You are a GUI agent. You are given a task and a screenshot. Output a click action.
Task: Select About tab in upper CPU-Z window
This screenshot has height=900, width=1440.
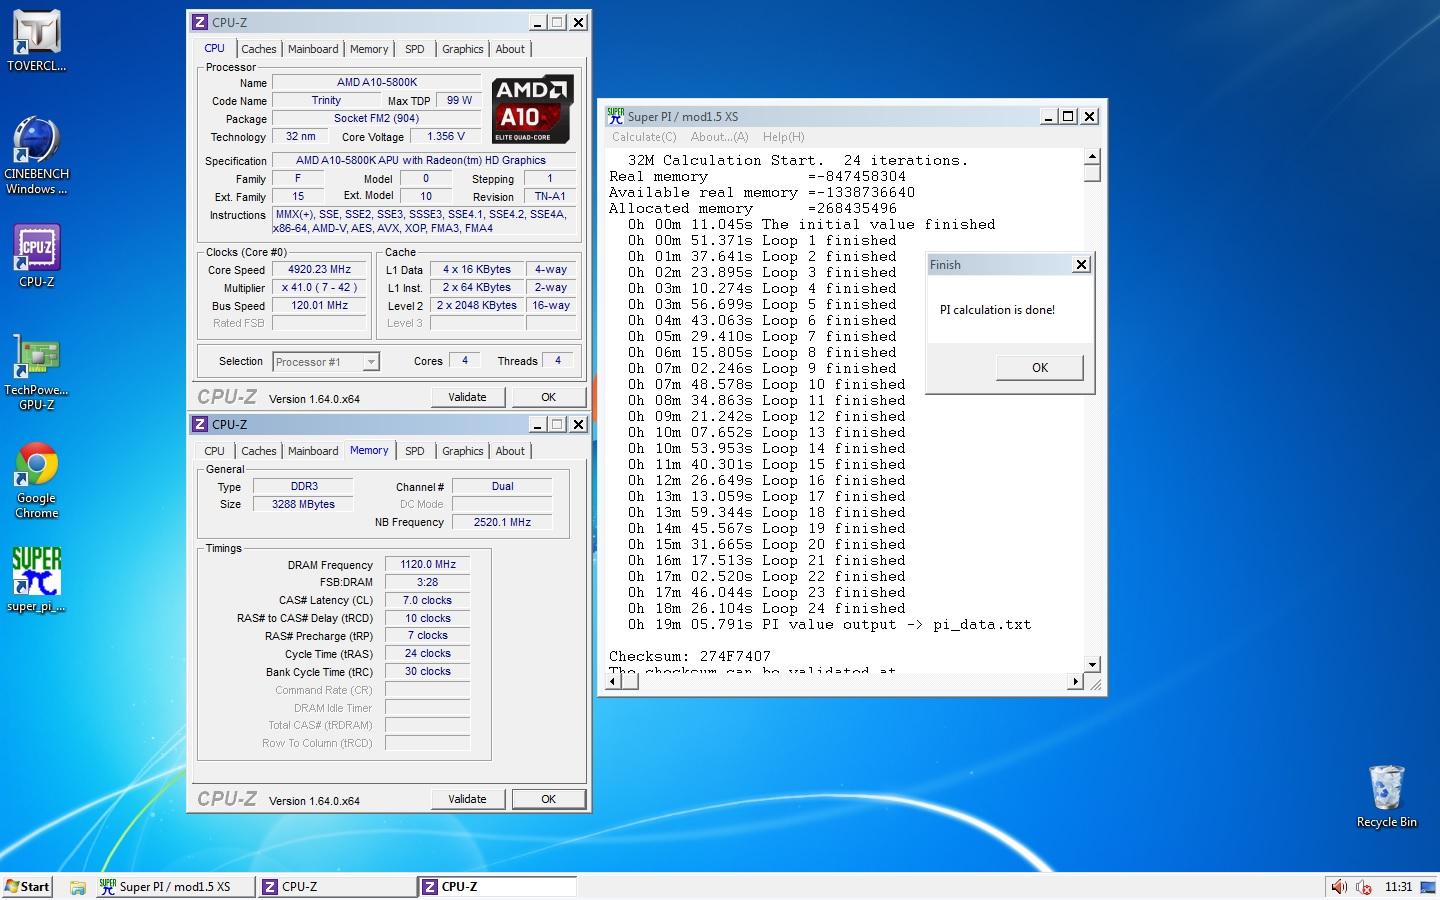click(510, 49)
